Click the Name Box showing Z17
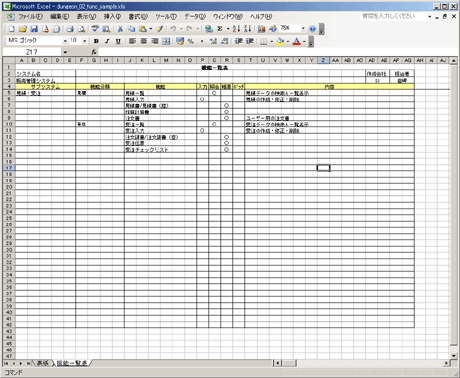The image size is (460, 378). [x=32, y=52]
